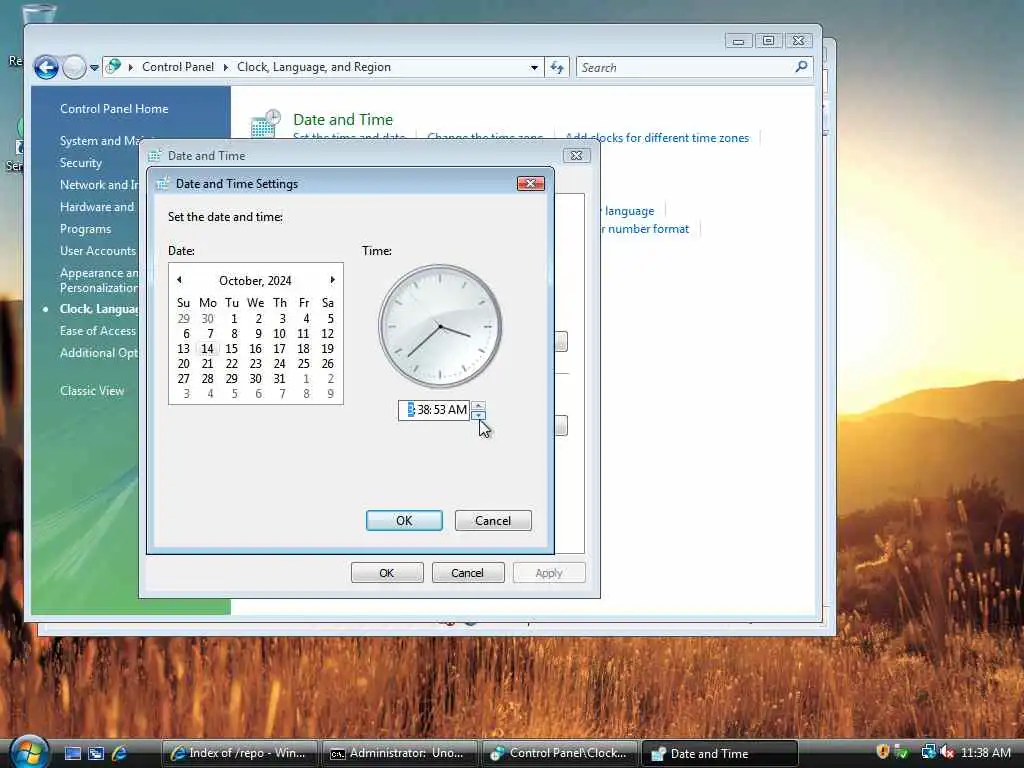Open the Windows Start orb
This screenshot has width=1024, height=768.
29,751
